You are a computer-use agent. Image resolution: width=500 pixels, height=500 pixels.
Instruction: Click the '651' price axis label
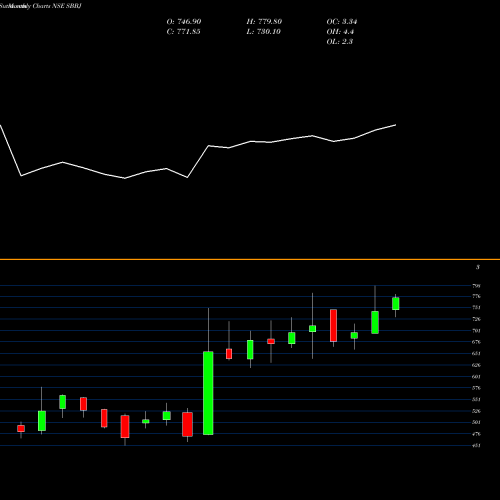click(x=476, y=353)
